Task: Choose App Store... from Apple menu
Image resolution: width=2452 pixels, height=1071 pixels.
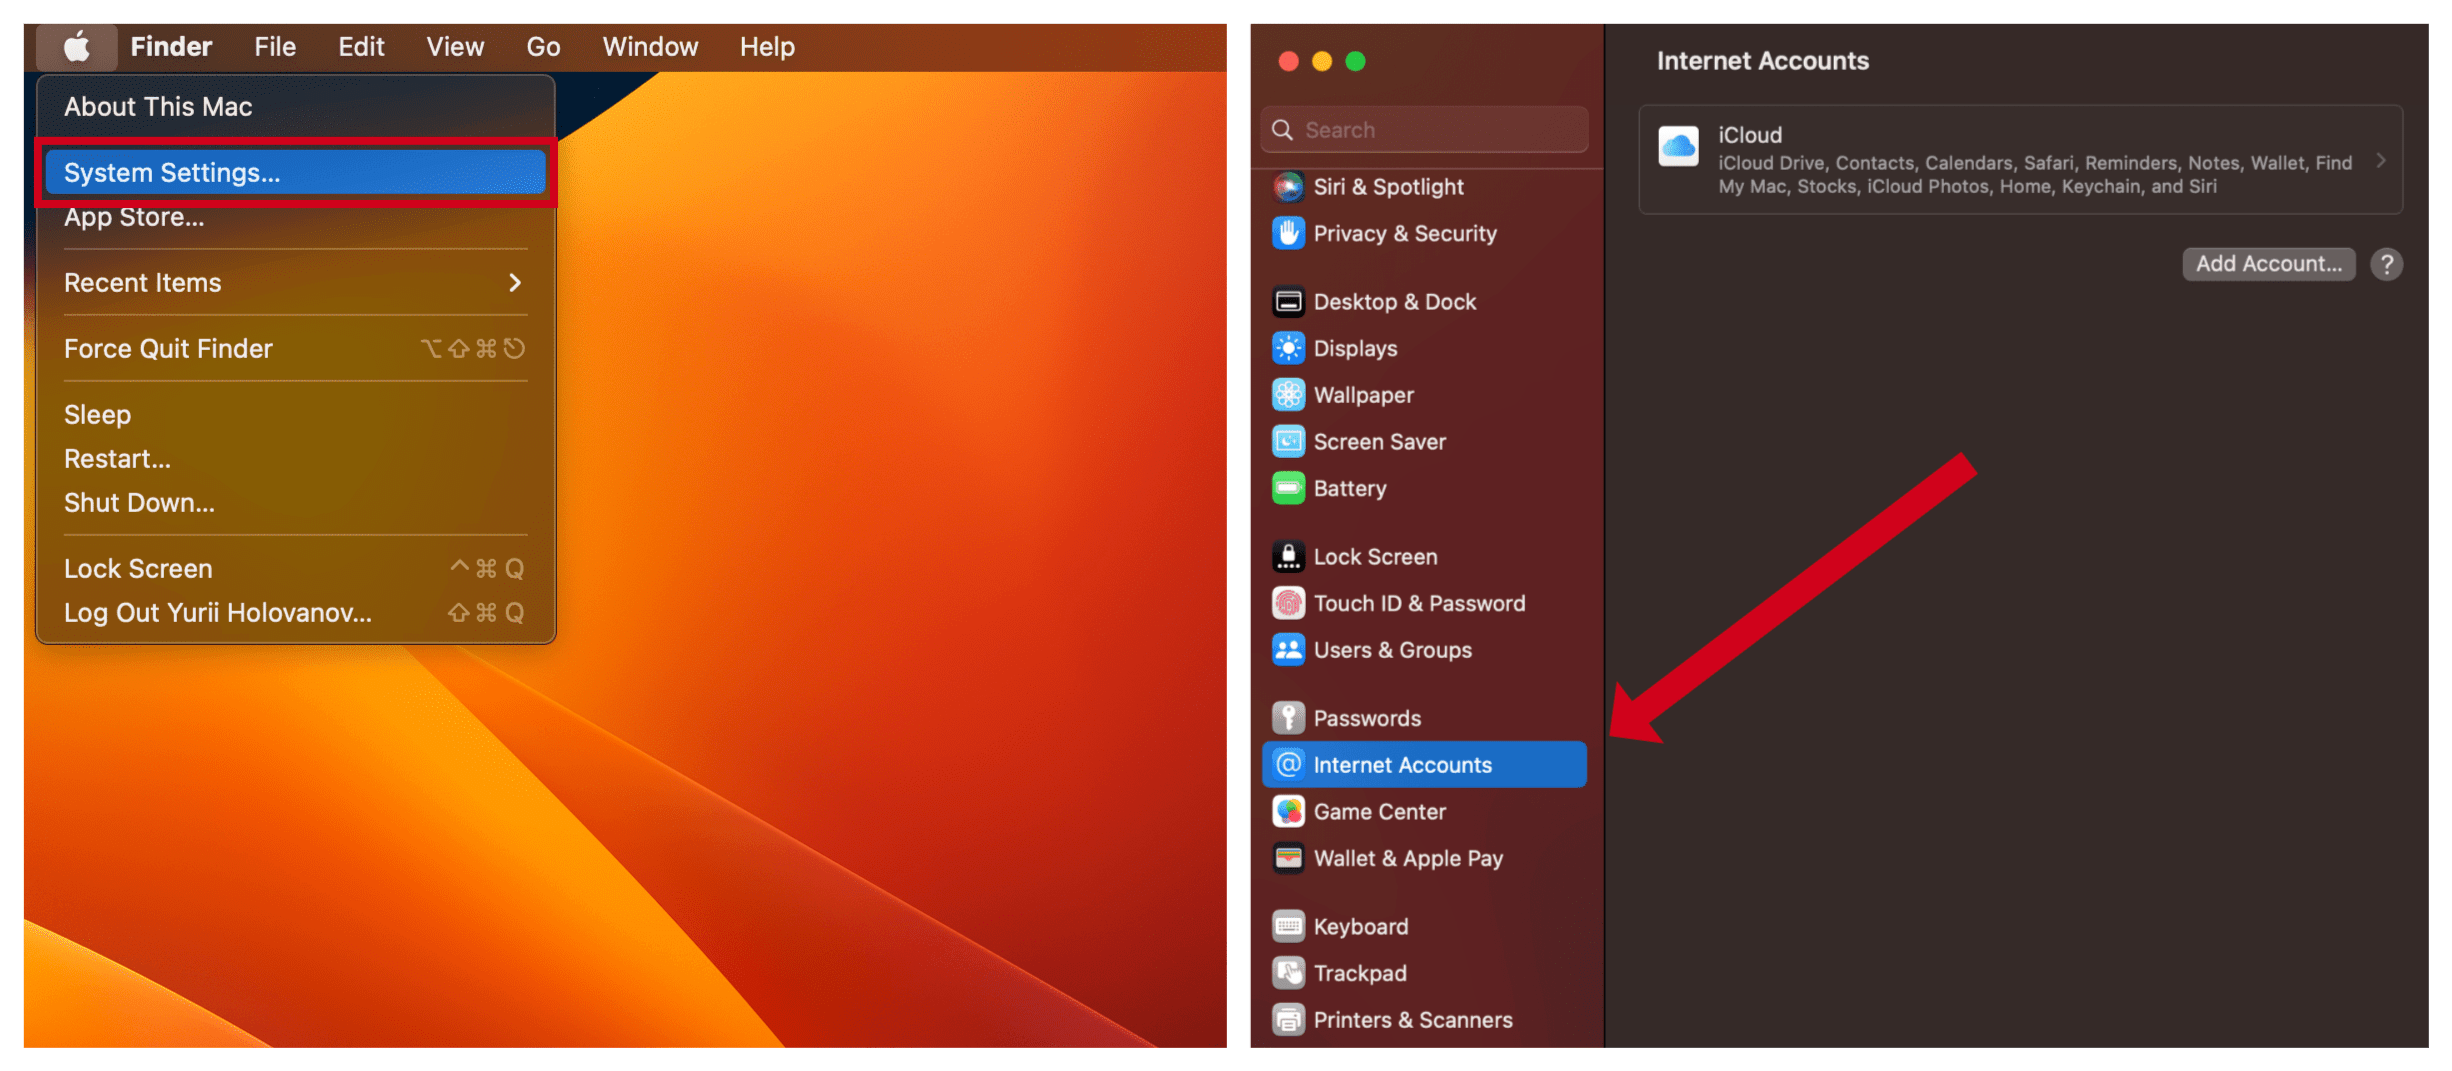Action: pyautogui.click(x=295, y=217)
